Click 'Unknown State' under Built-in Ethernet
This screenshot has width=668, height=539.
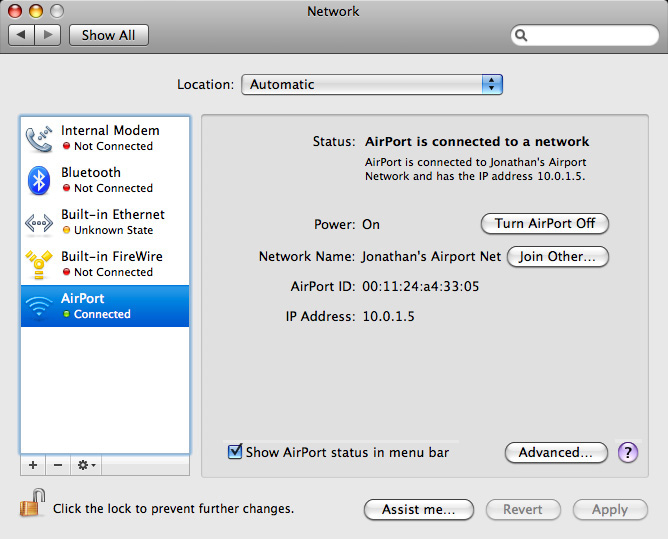click(113, 230)
